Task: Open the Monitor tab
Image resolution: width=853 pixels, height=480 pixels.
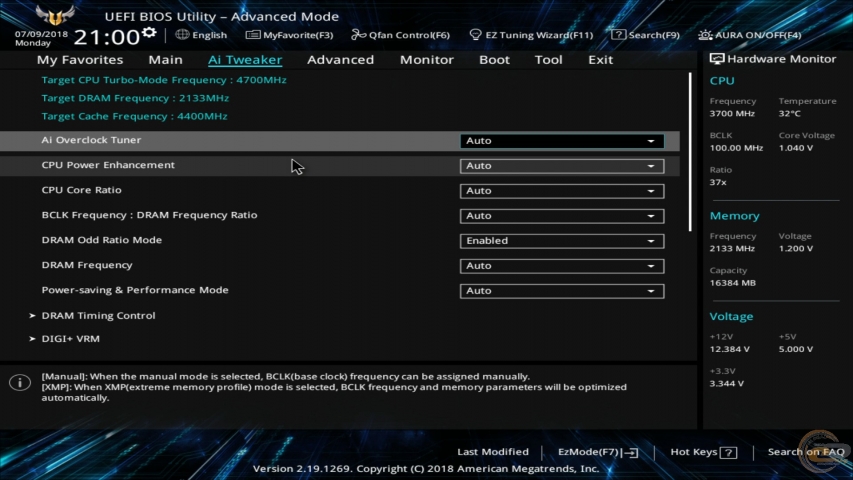Action: [426, 60]
